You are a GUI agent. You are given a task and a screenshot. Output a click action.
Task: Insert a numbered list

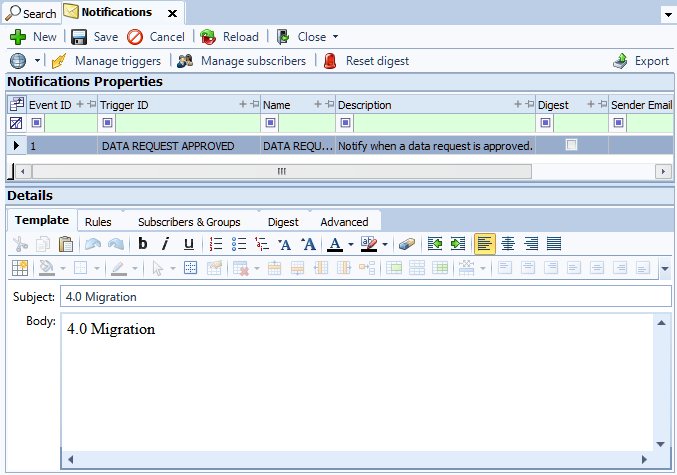click(x=215, y=244)
